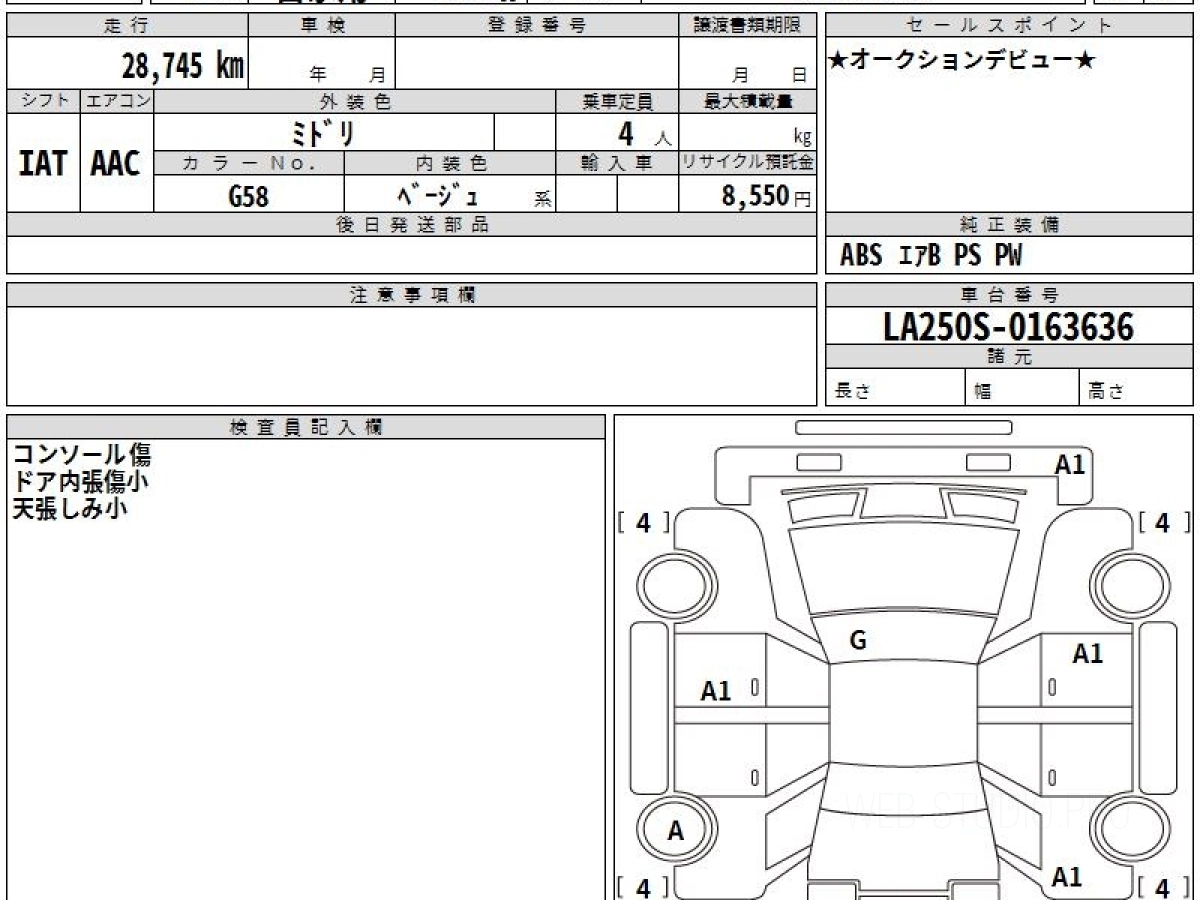
Task: Select the 内装色 header
Action: click(450, 163)
